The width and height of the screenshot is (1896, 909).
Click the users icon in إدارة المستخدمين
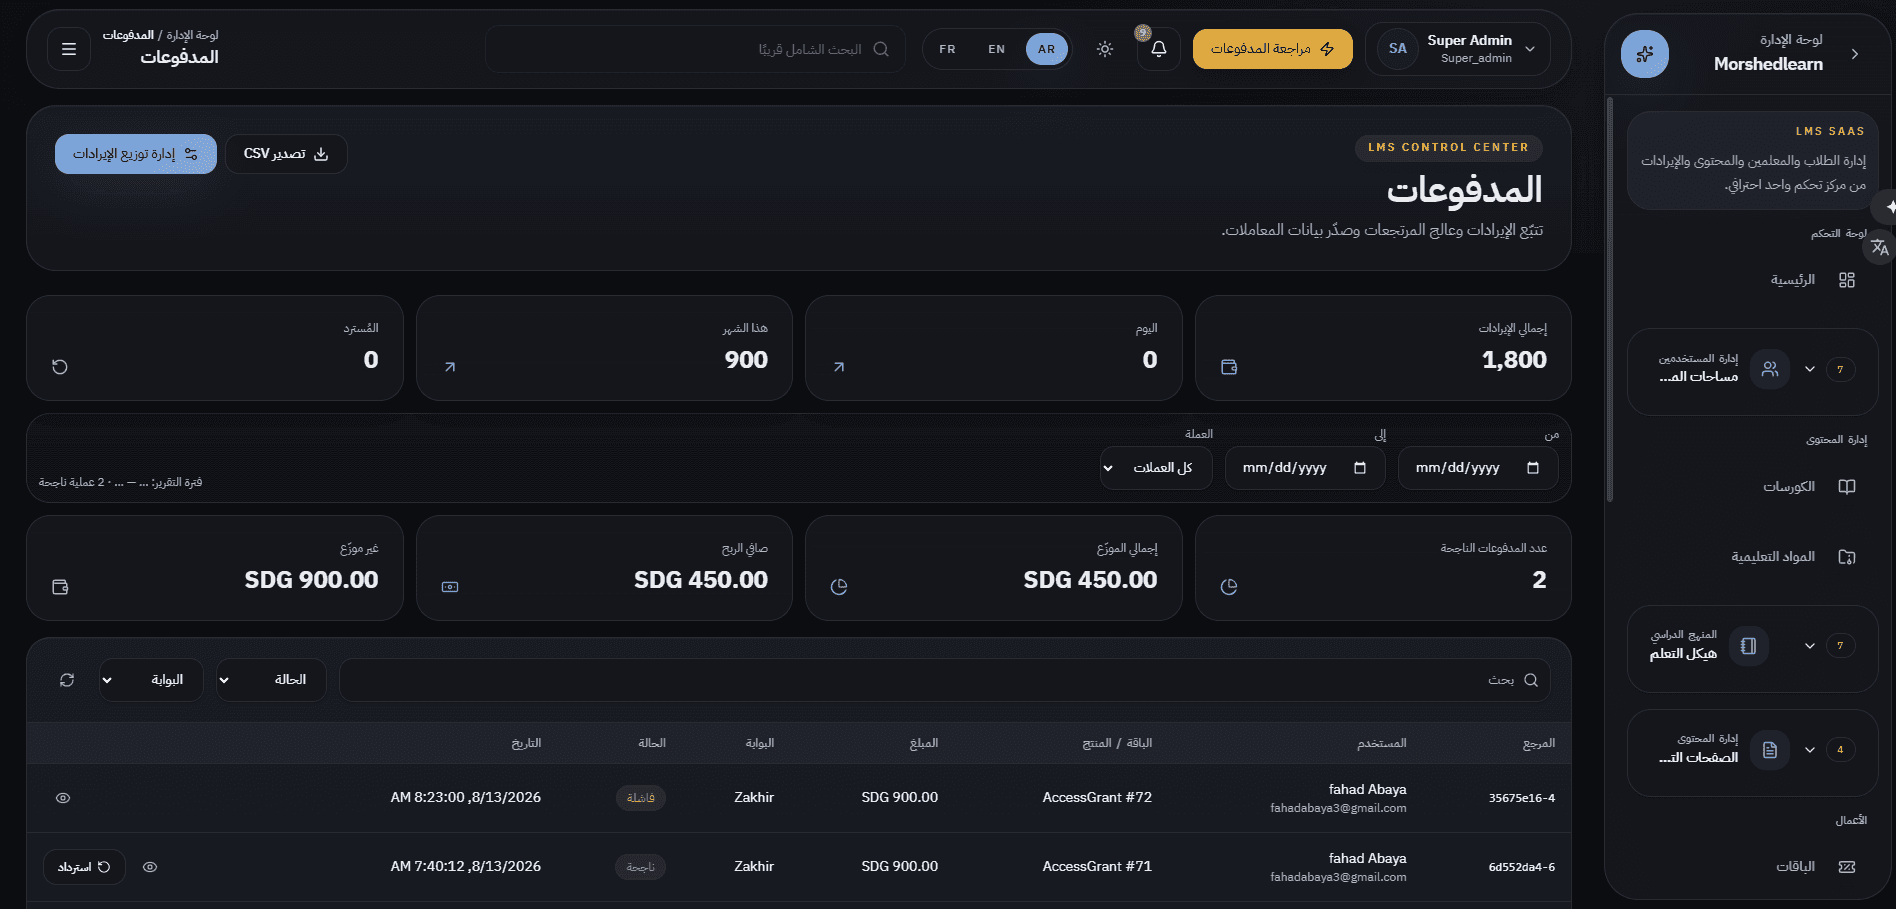(x=1770, y=369)
